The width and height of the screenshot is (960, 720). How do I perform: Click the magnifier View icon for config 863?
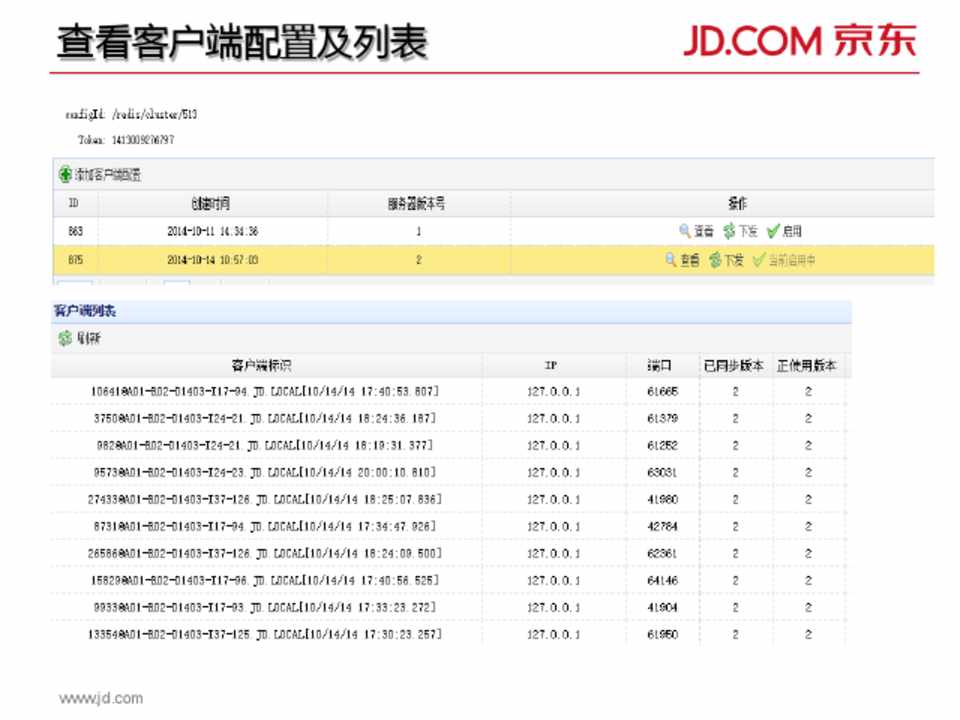[x=685, y=231]
